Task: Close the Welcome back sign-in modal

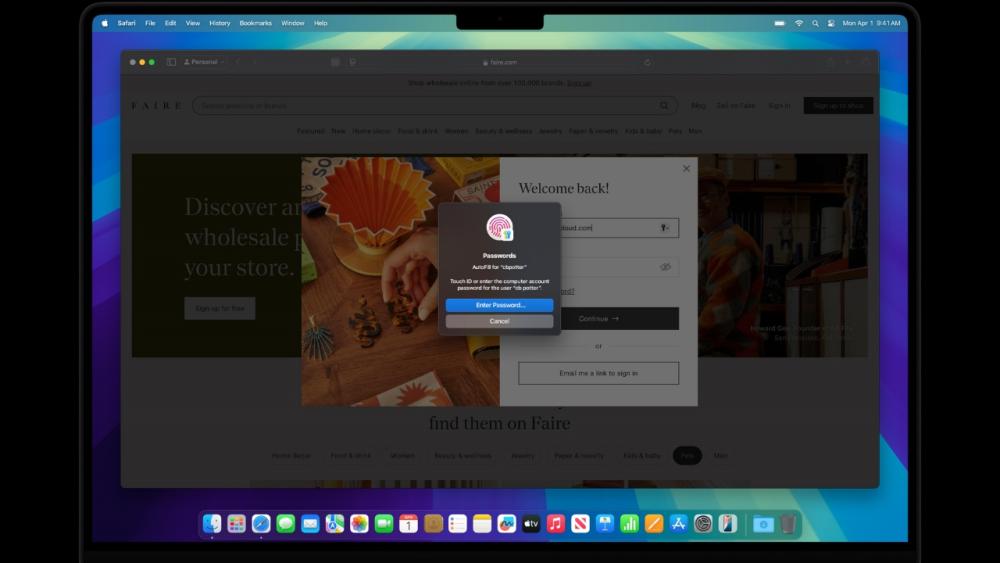Action: [x=686, y=168]
